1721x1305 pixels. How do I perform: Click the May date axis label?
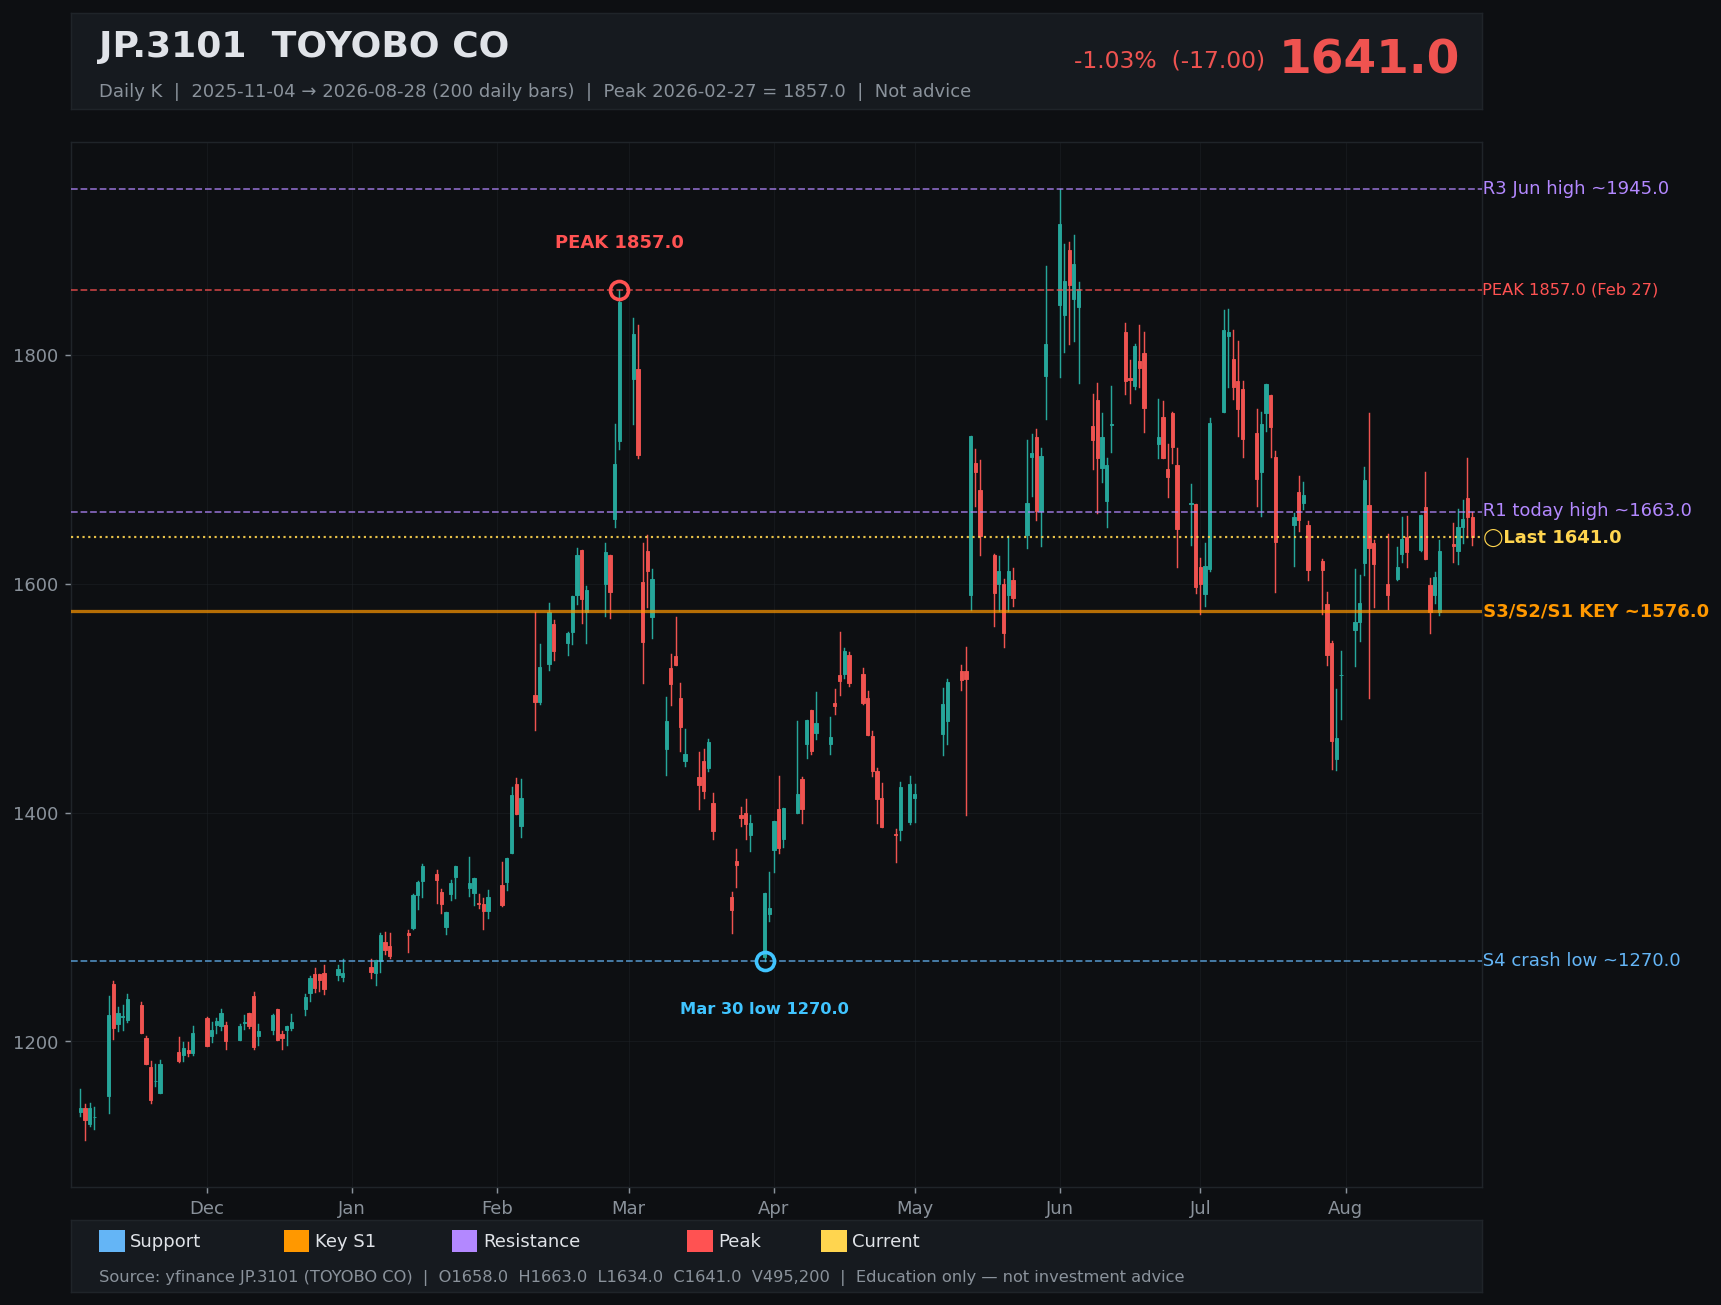click(915, 1208)
